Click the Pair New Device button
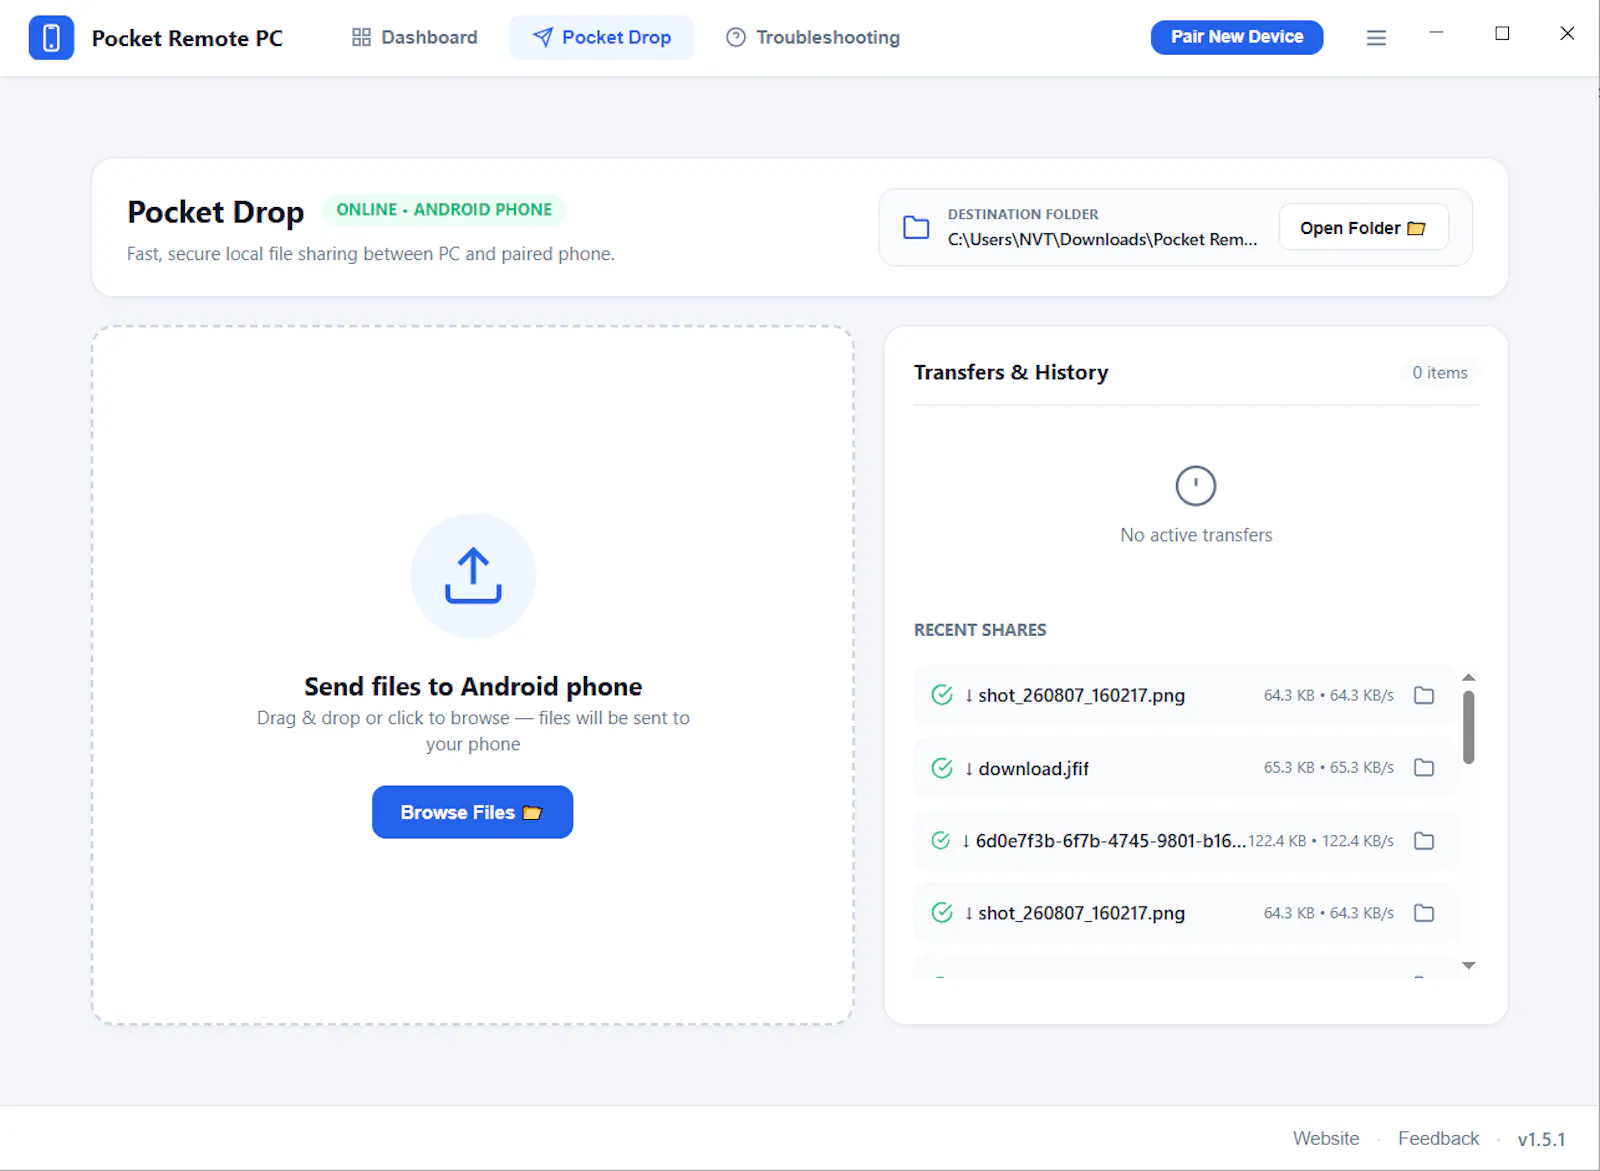 tap(1237, 37)
